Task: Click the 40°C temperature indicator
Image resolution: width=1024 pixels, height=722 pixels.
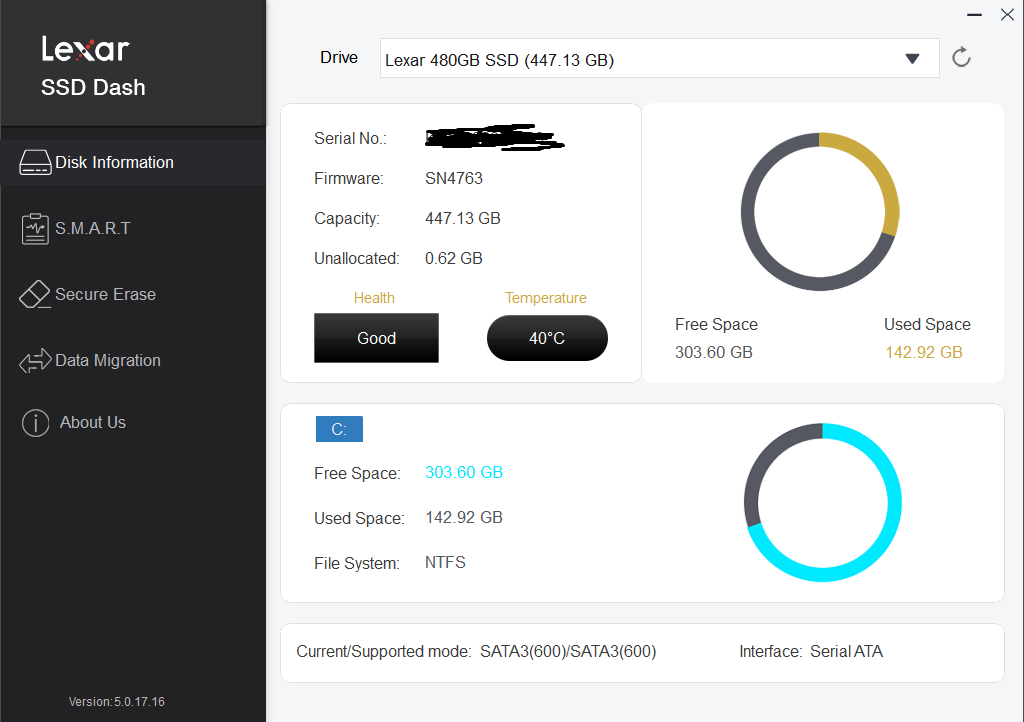Action: click(x=547, y=338)
